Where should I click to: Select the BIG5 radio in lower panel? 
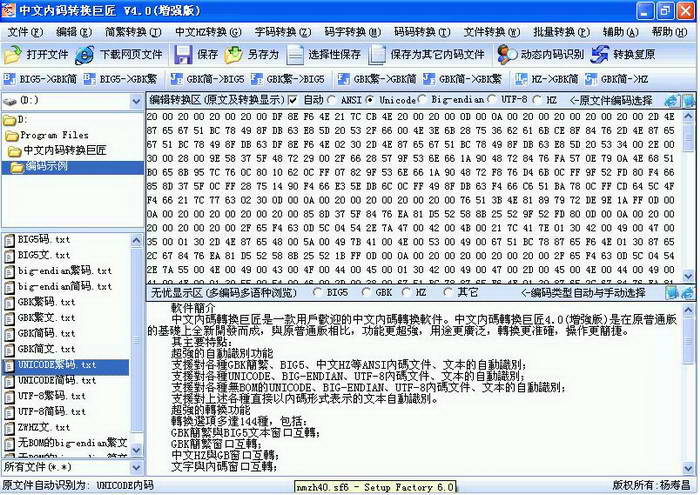pos(318,293)
